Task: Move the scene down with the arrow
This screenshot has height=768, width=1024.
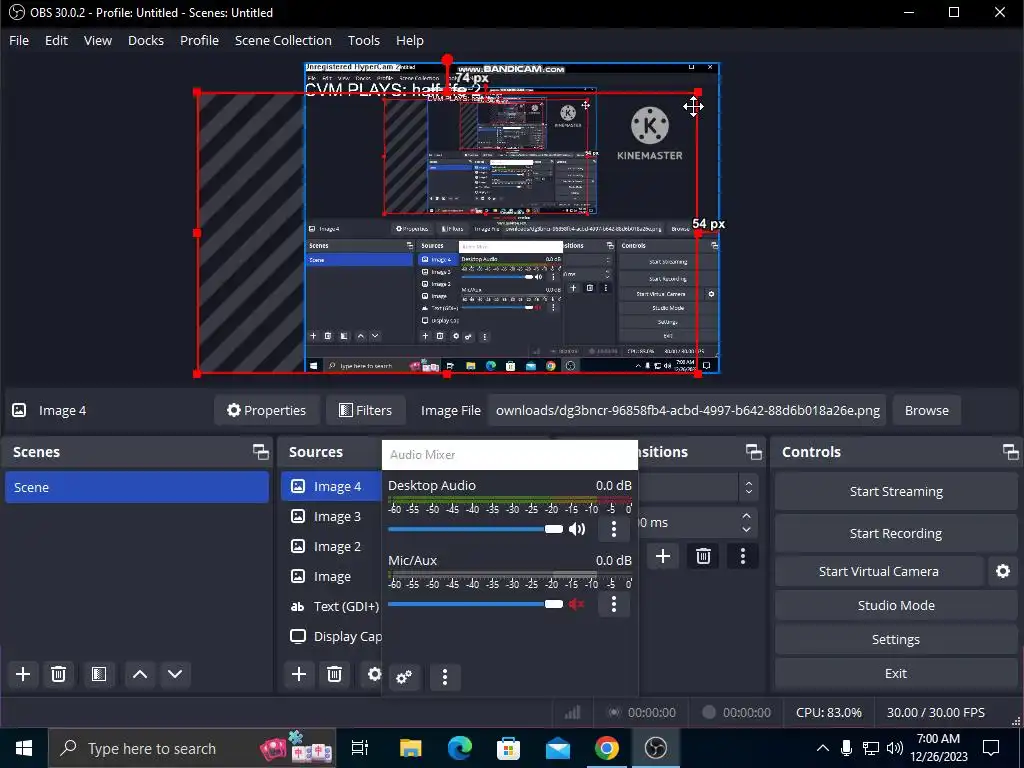Action: [x=175, y=674]
